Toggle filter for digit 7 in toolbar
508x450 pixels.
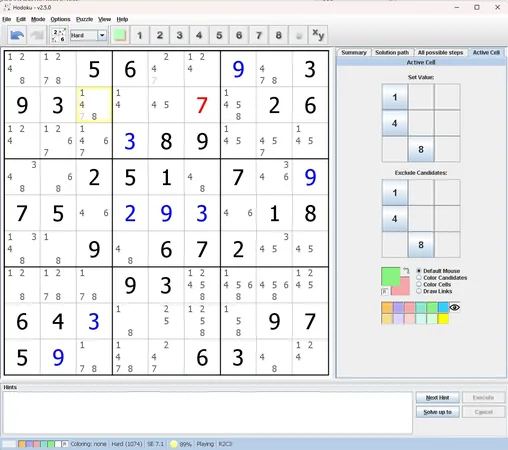pyautogui.click(x=259, y=35)
